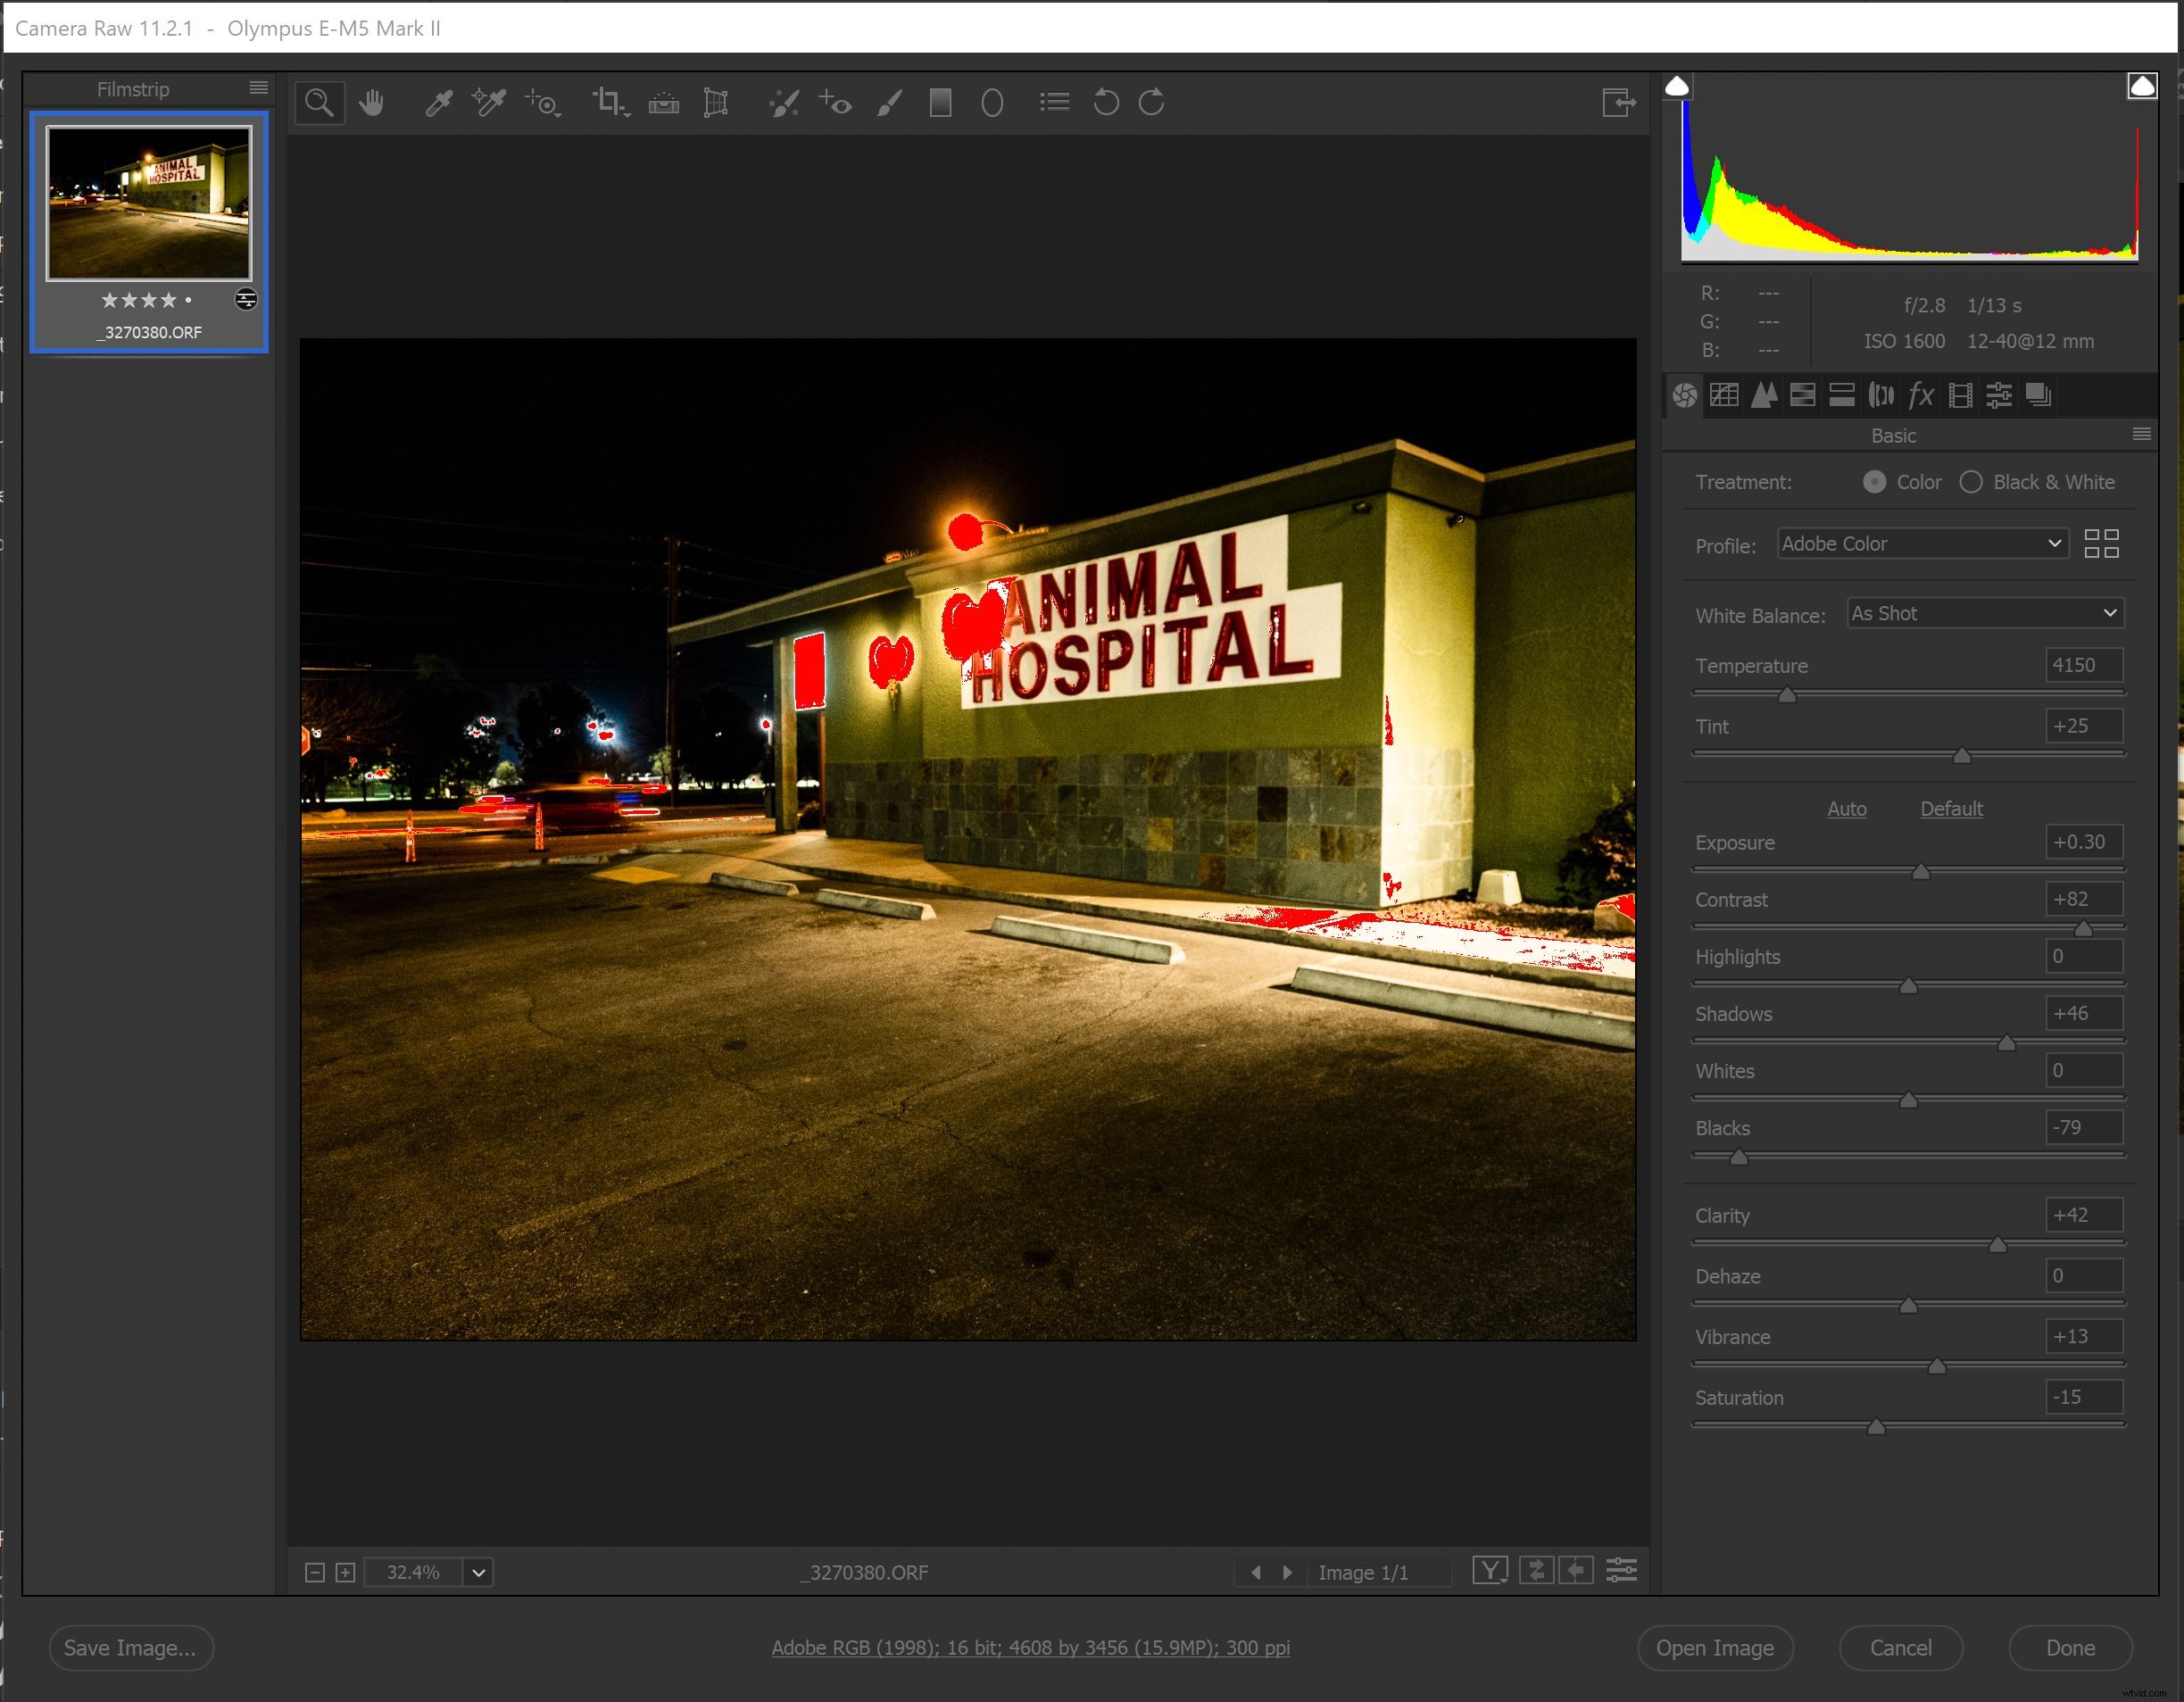This screenshot has width=2184, height=1702.
Task: Open the Tone Curve panel
Action: coord(1724,395)
